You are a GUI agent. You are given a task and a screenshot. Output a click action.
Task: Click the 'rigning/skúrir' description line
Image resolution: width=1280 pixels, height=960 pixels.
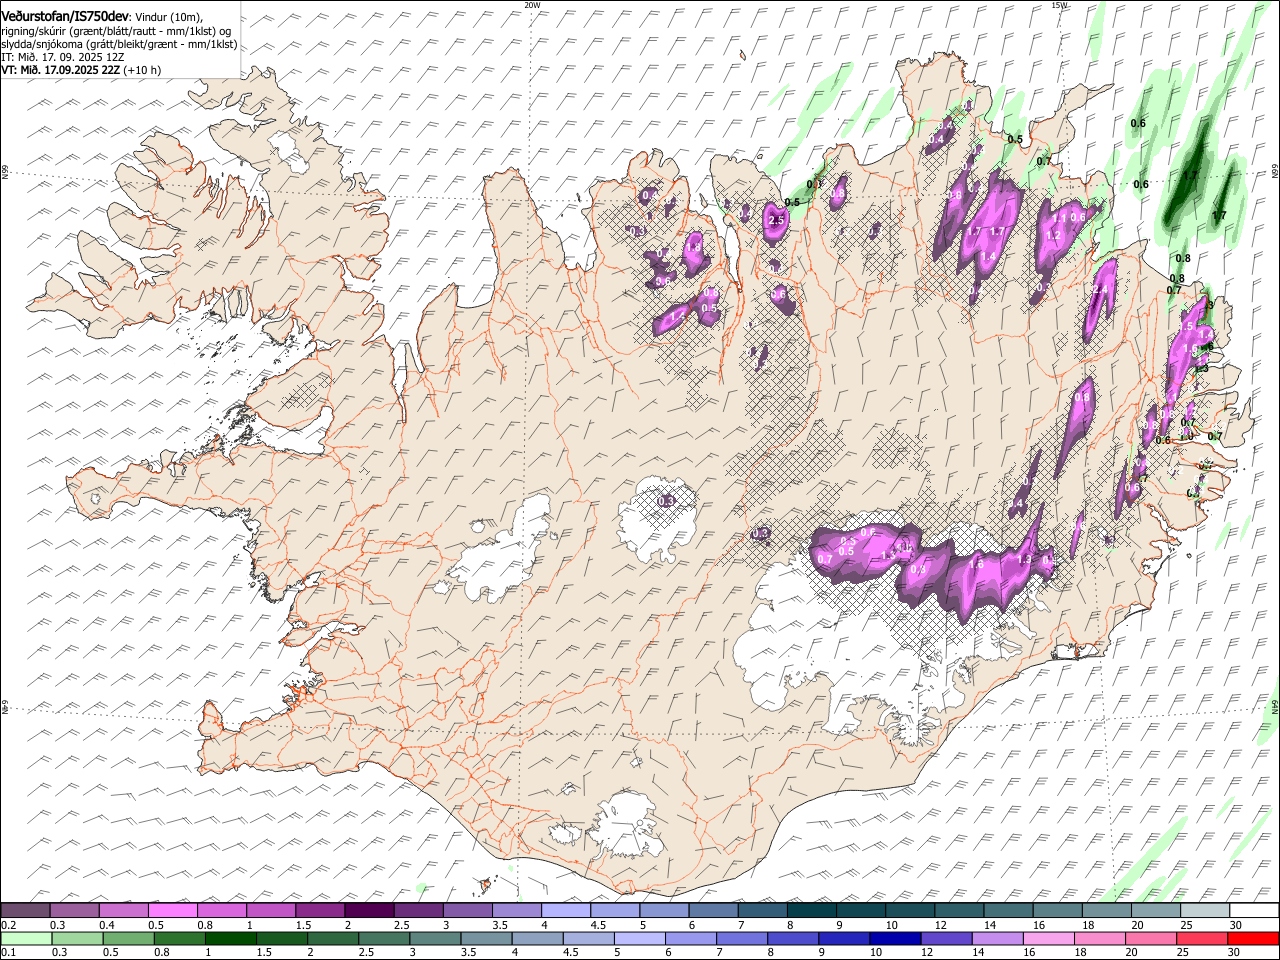click(x=117, y=31)
